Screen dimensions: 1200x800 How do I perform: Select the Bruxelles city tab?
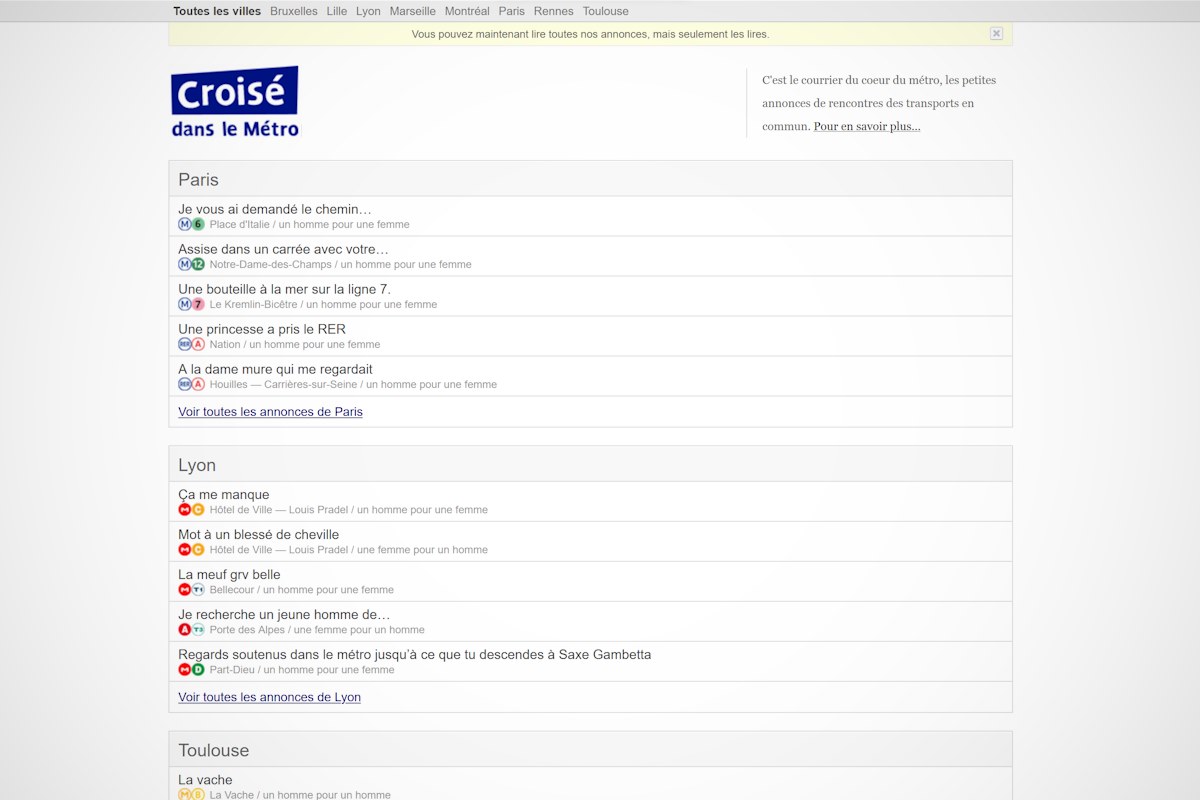(x=293, y=11)
